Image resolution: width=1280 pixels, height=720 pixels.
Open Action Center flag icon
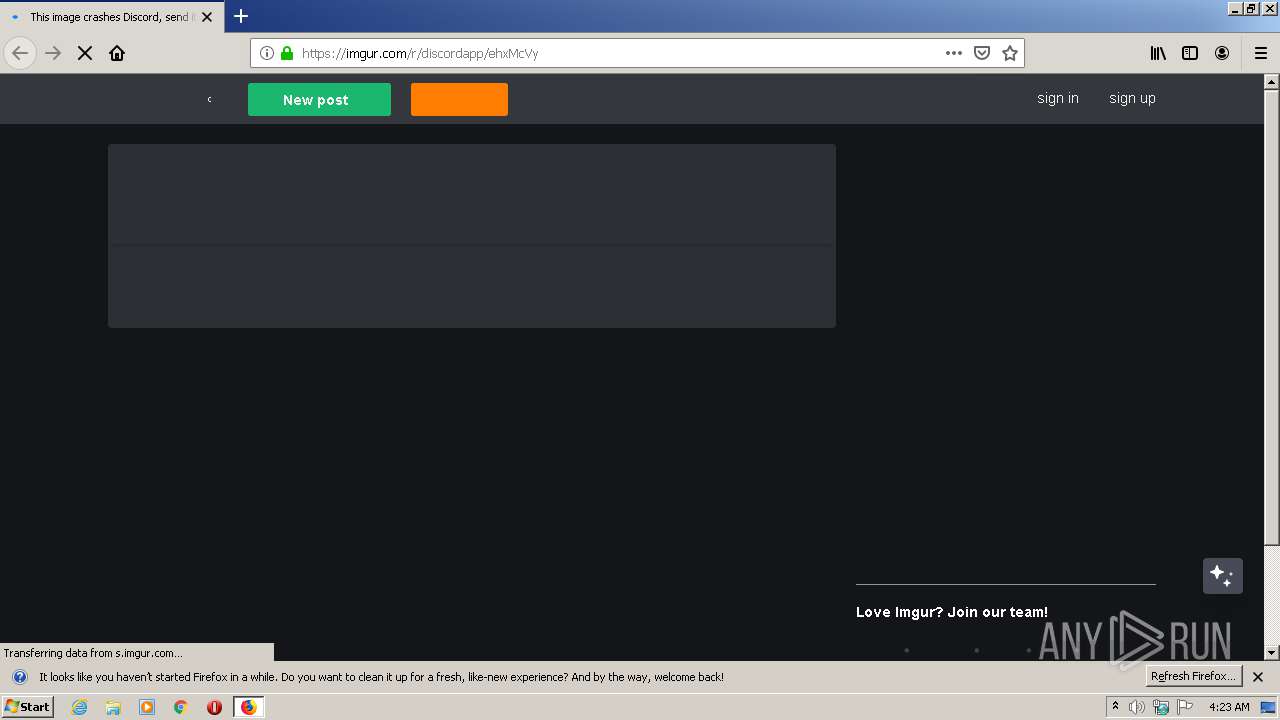(1185, 707)
